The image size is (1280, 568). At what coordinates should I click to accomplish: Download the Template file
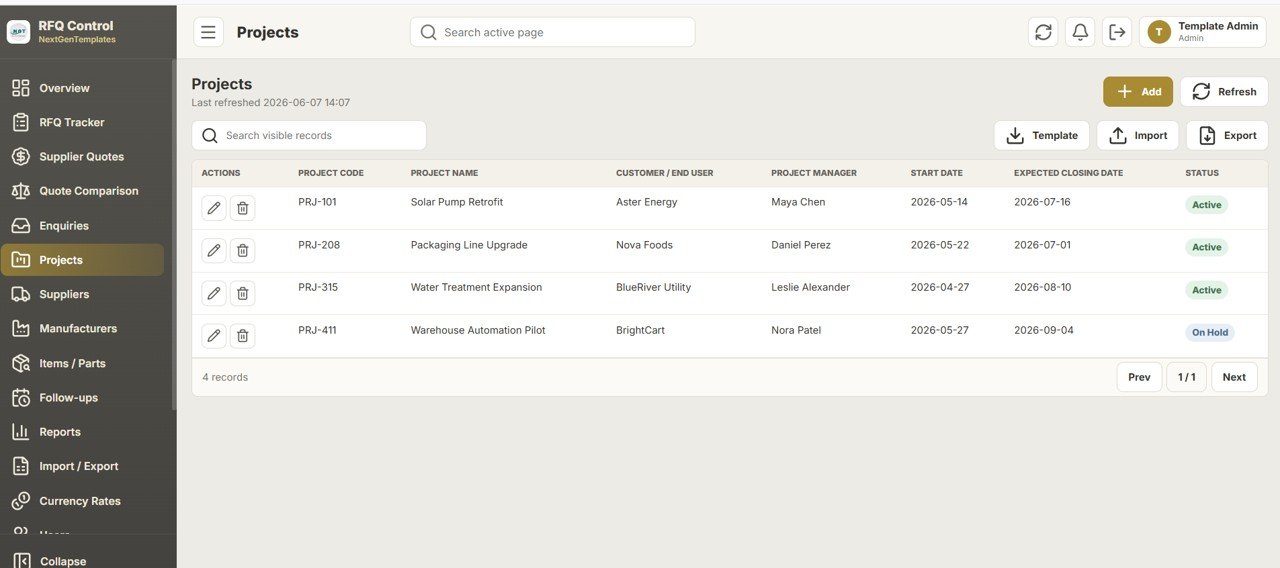pos(1042,136)
